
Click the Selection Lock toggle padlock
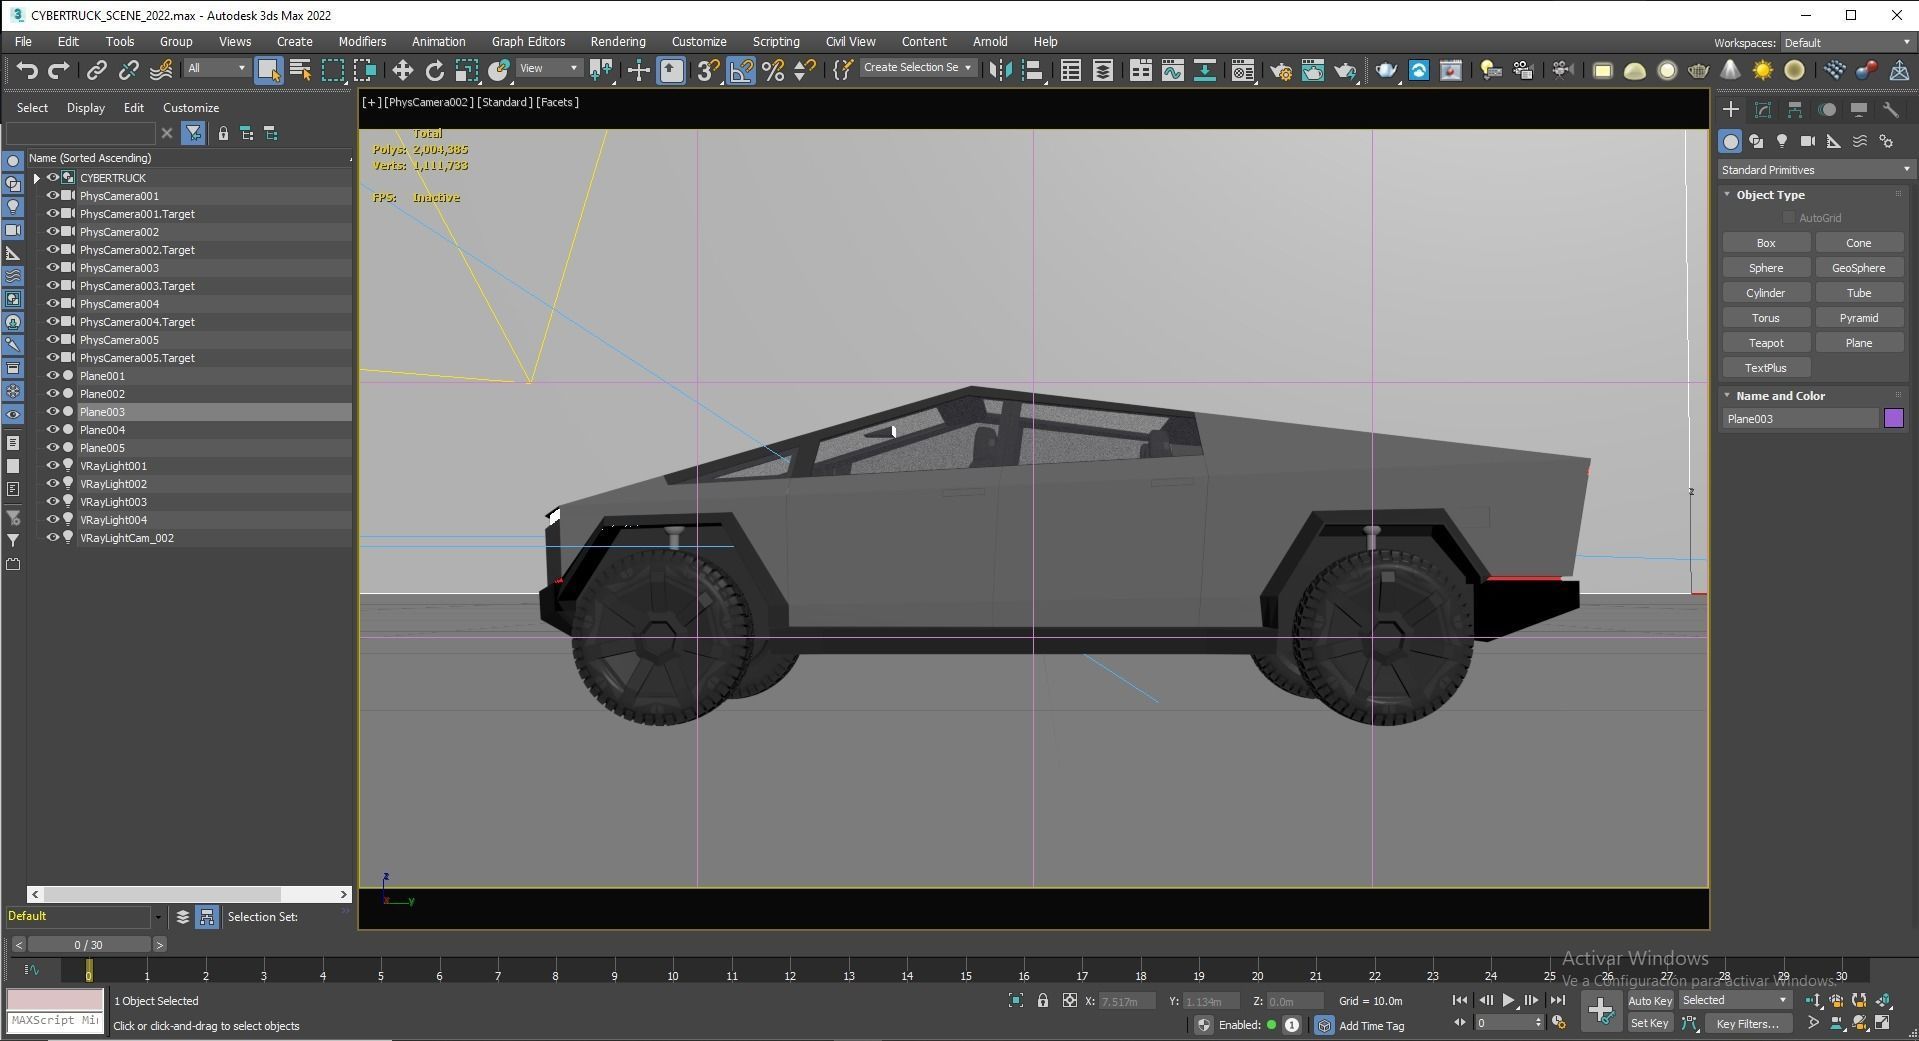(1043, 1000)
